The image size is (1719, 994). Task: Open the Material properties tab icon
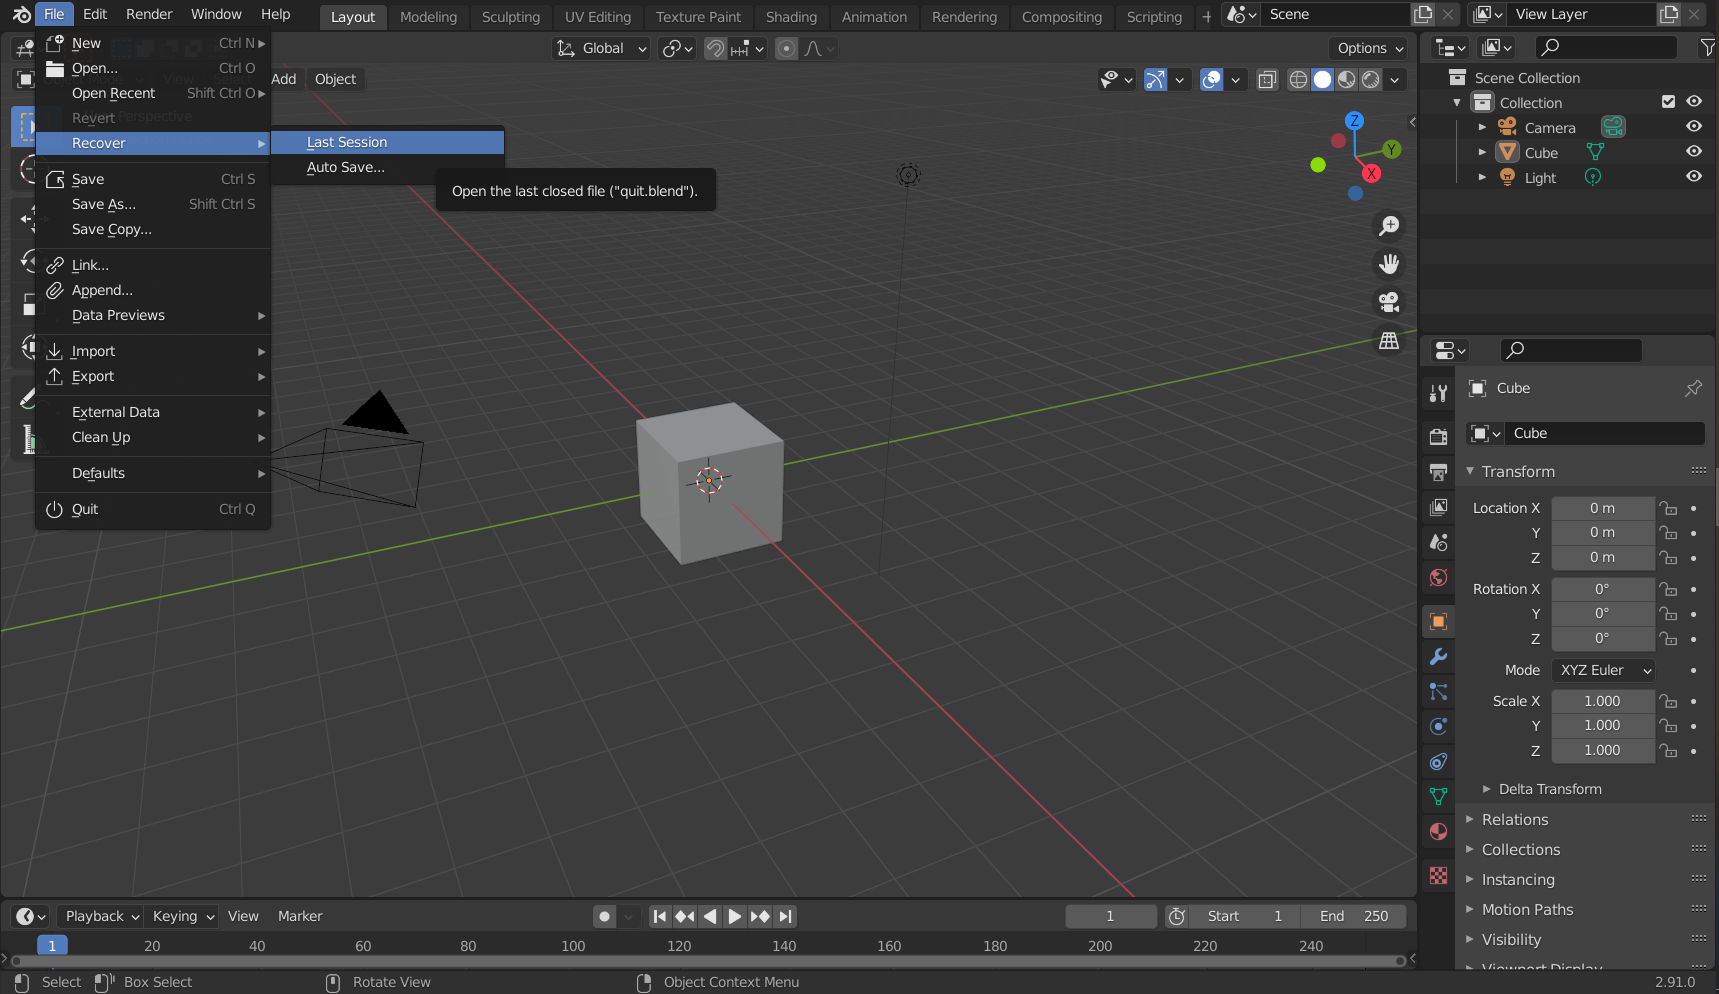[1438, 832]
